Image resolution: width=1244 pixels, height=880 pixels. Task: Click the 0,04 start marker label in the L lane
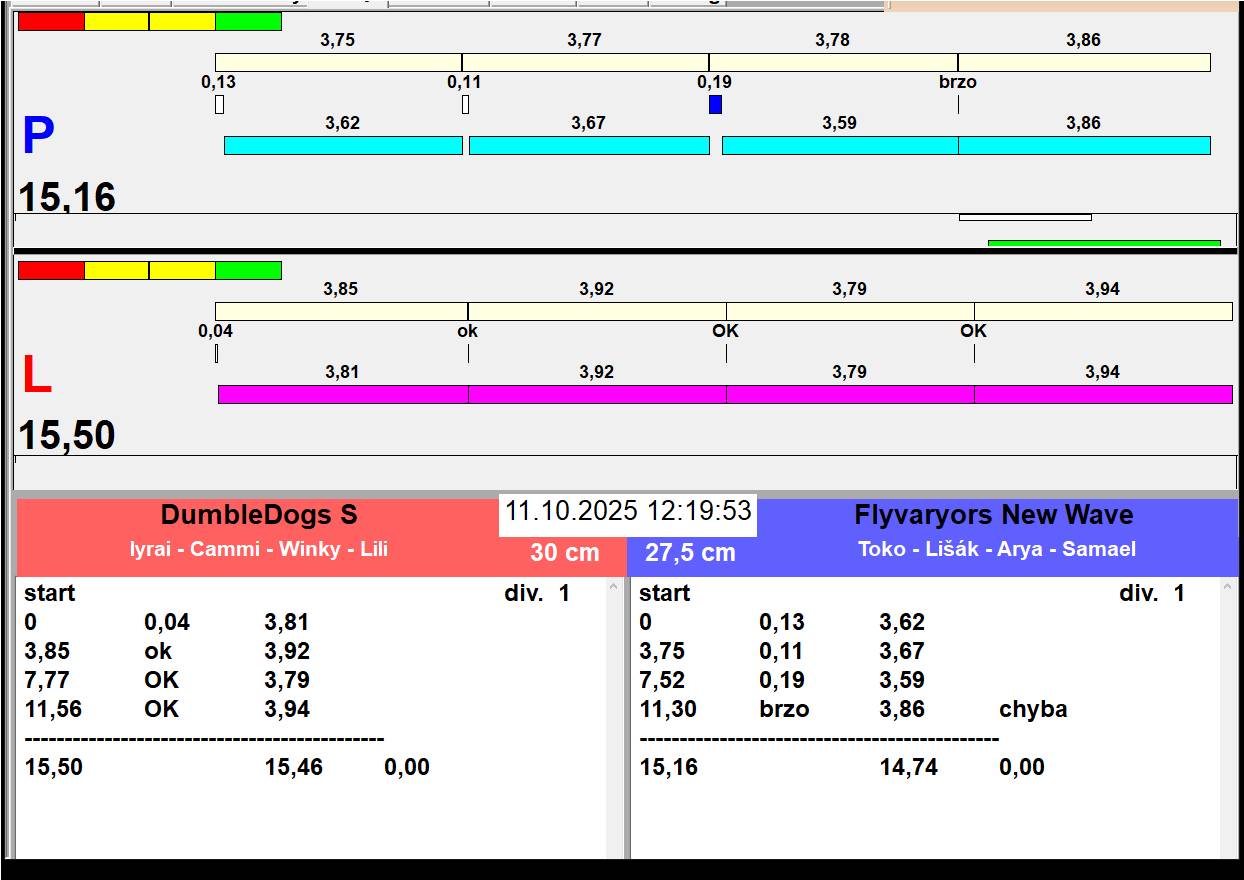coord(215,331)
